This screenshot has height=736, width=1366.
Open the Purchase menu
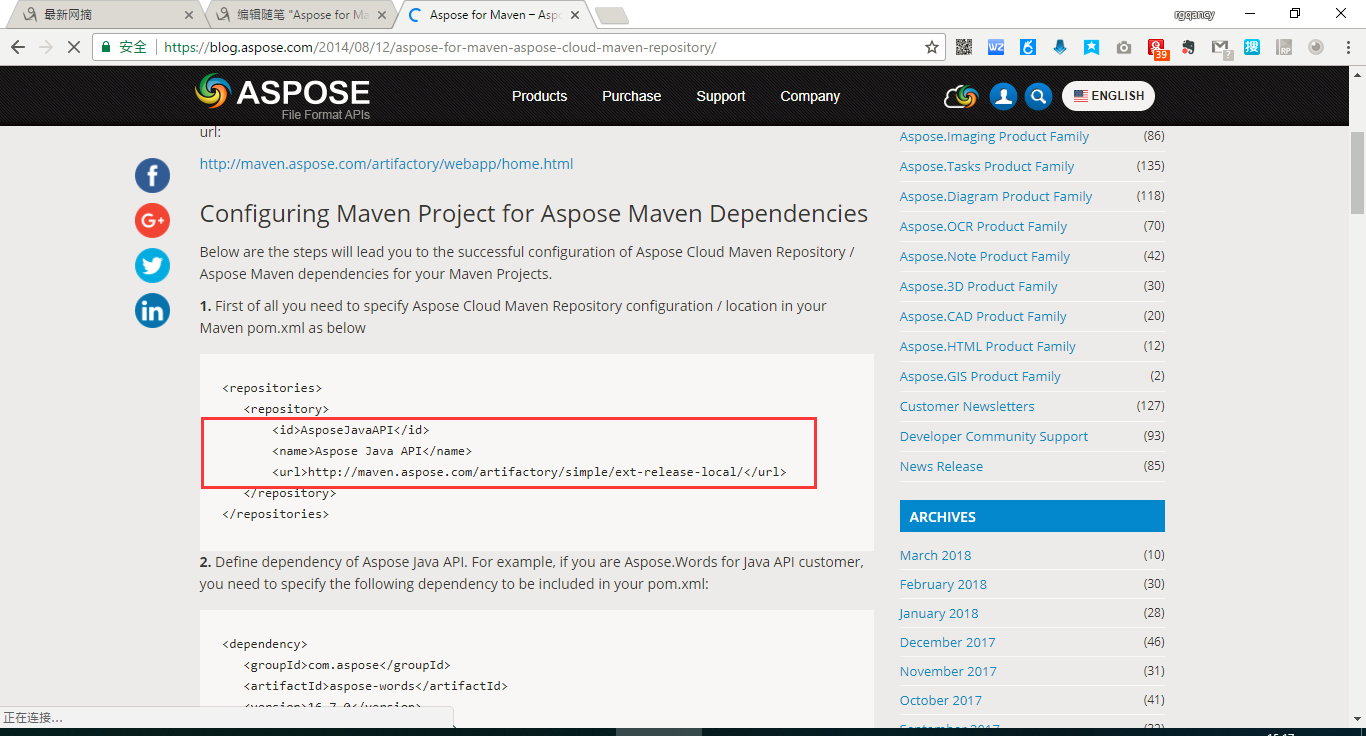(631, 96)
